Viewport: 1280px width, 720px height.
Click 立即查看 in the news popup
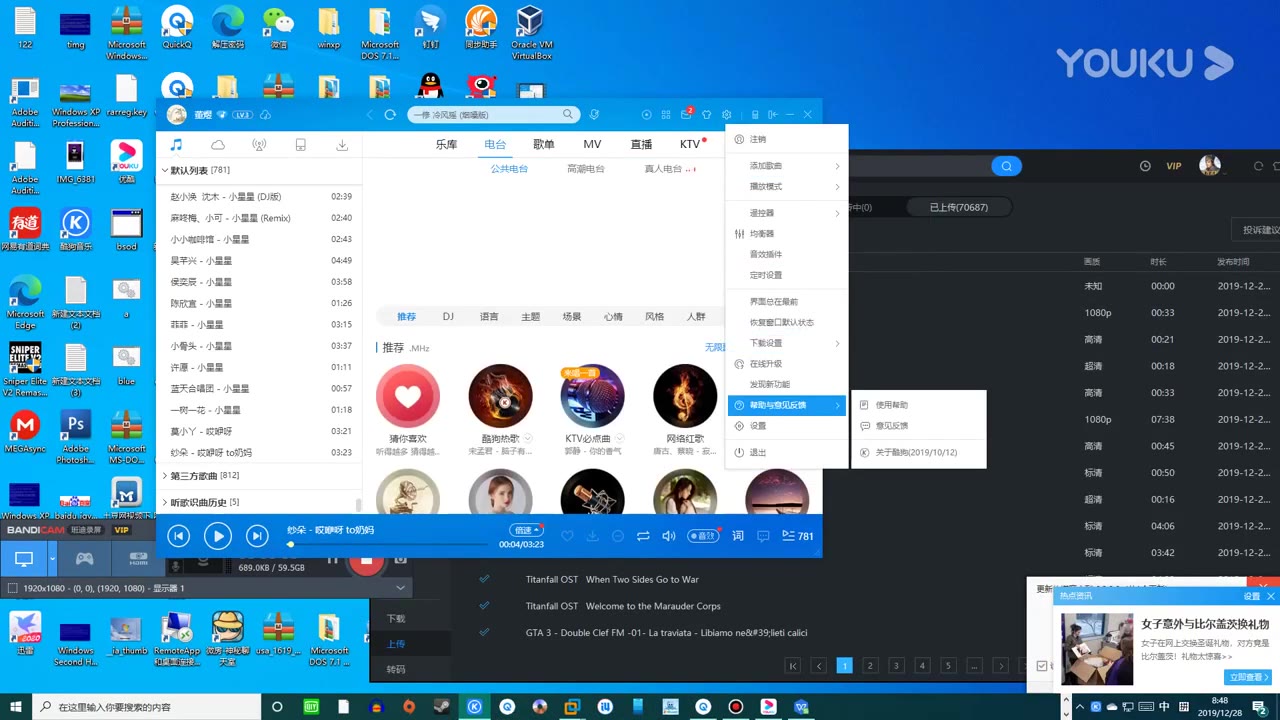click(1248, 677)
